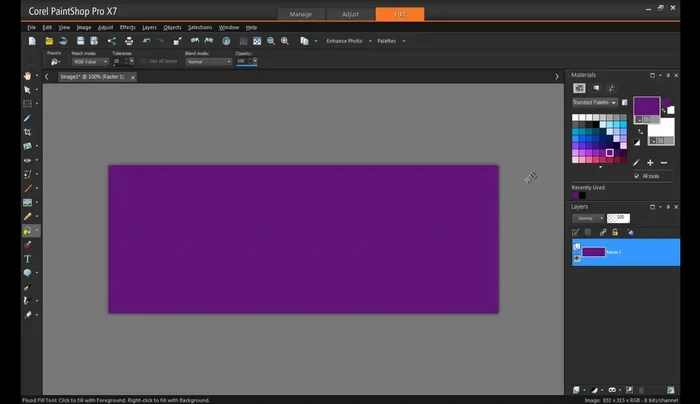The height and width of the screenshot is (404, 700).
Task: Click the Zoom out magnifier icon
Action: [x=270, y=41]
